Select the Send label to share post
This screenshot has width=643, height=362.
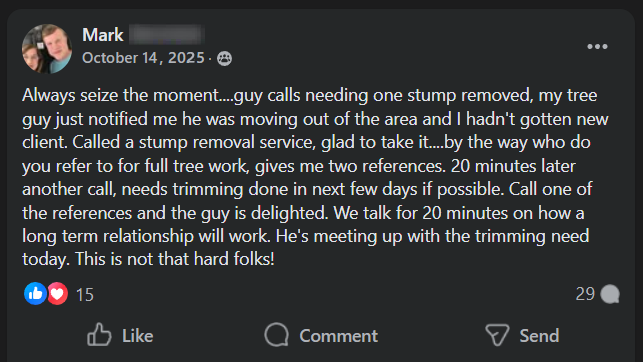click(539, 336)
